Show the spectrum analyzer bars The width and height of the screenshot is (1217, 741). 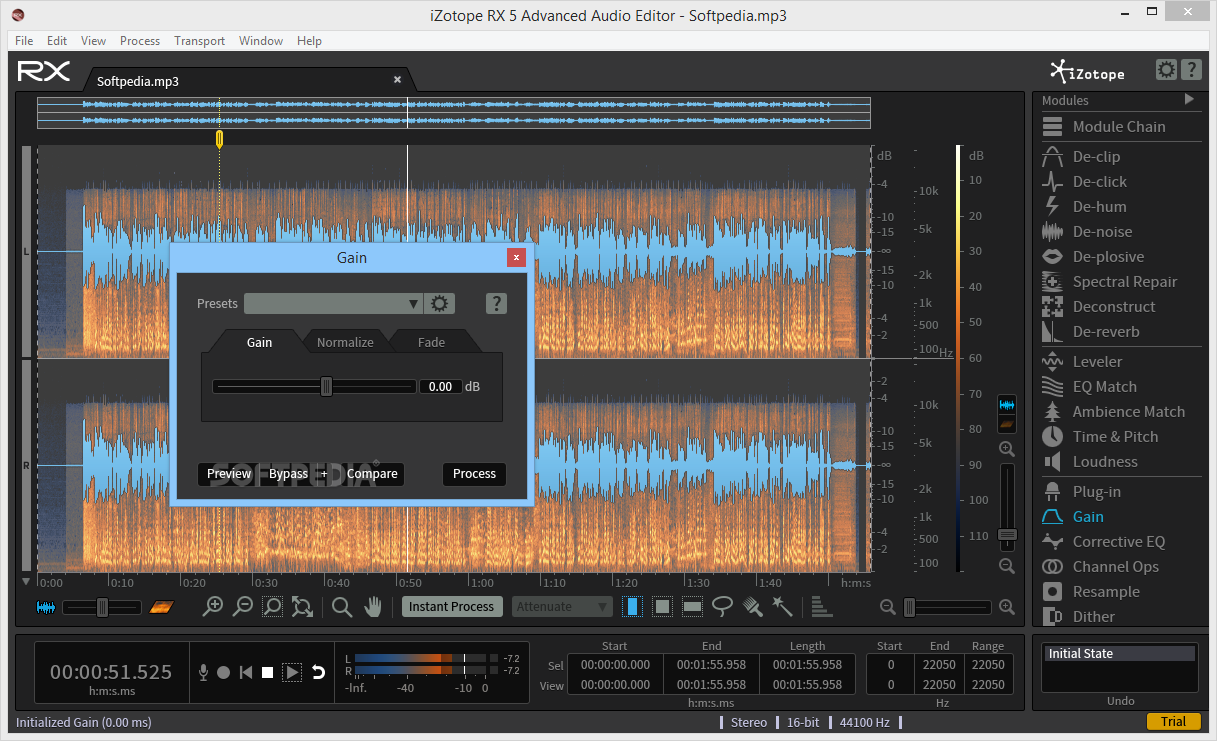822,606
